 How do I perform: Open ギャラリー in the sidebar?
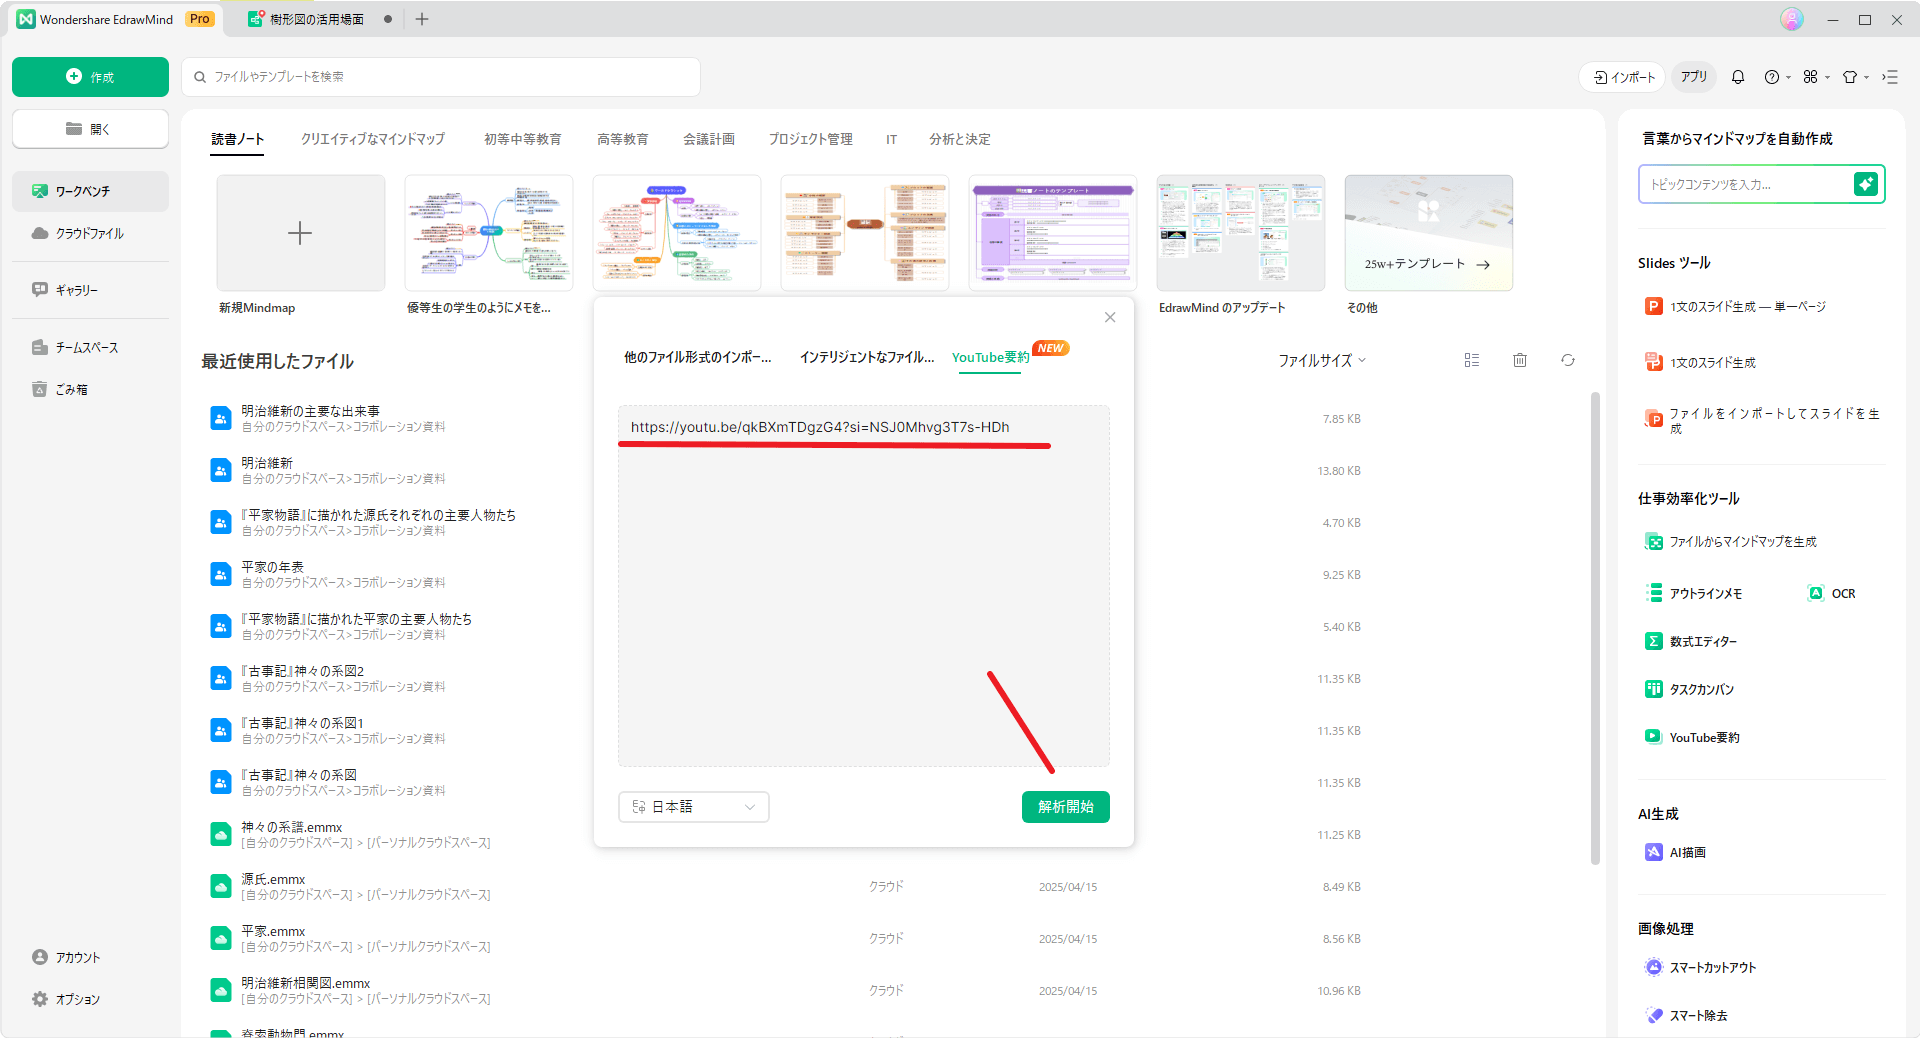point(90,290)
